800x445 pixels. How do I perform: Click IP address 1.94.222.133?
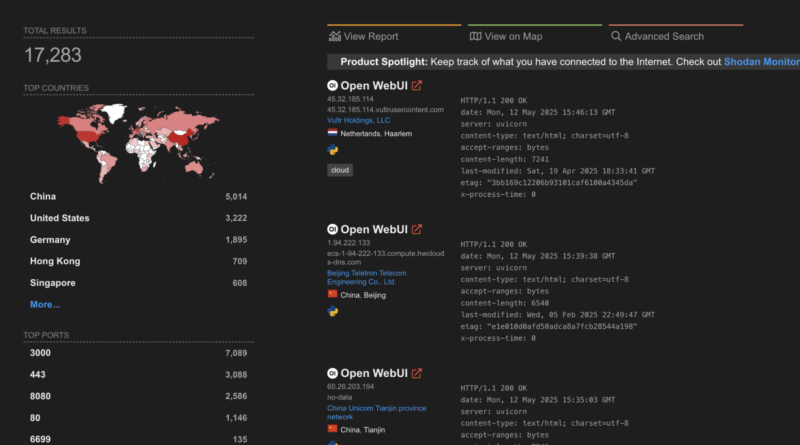coord(348,243)
